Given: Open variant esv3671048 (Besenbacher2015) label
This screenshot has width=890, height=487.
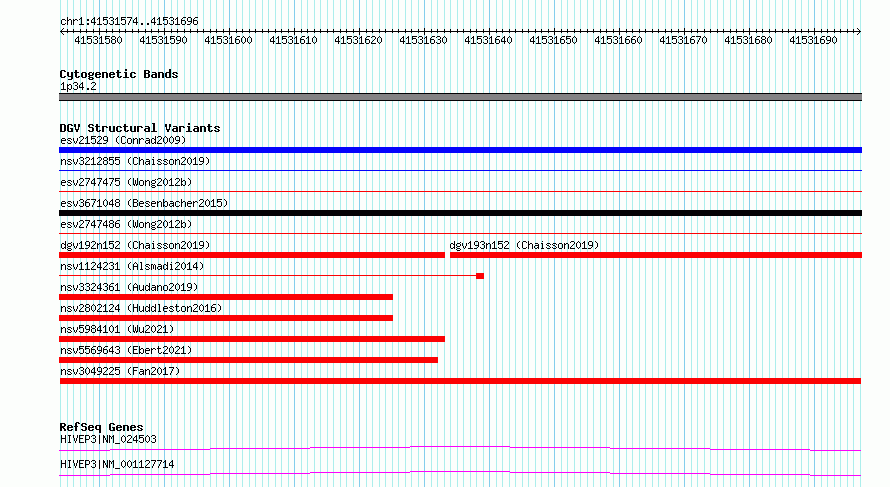Looking at the screenshot, I should coord(144,203).
